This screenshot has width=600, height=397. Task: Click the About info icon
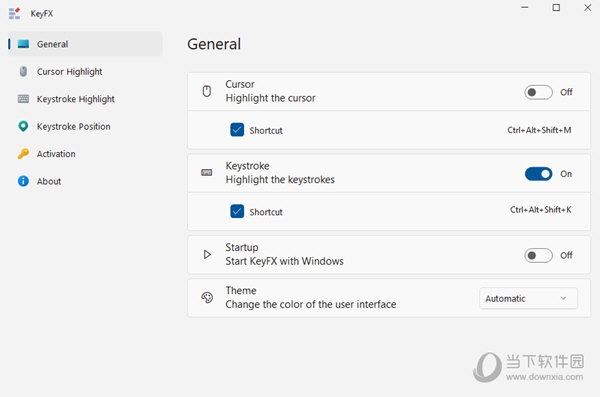click(x=23, y=181)
